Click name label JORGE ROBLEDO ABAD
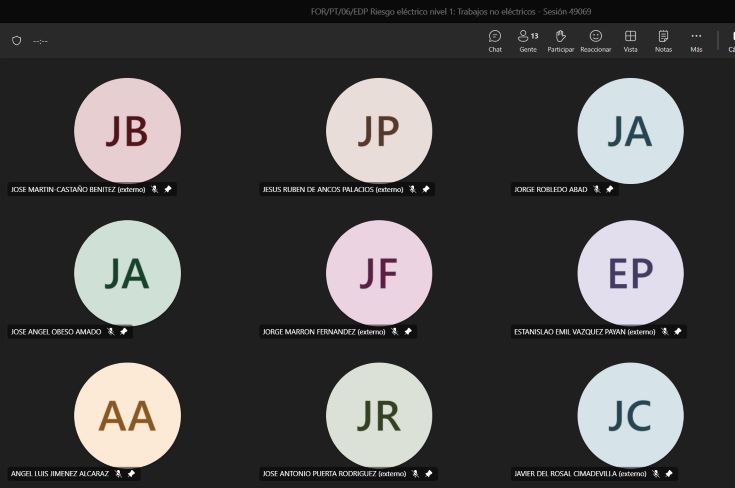This screenshot has width=735, height=488. (550, 189)
